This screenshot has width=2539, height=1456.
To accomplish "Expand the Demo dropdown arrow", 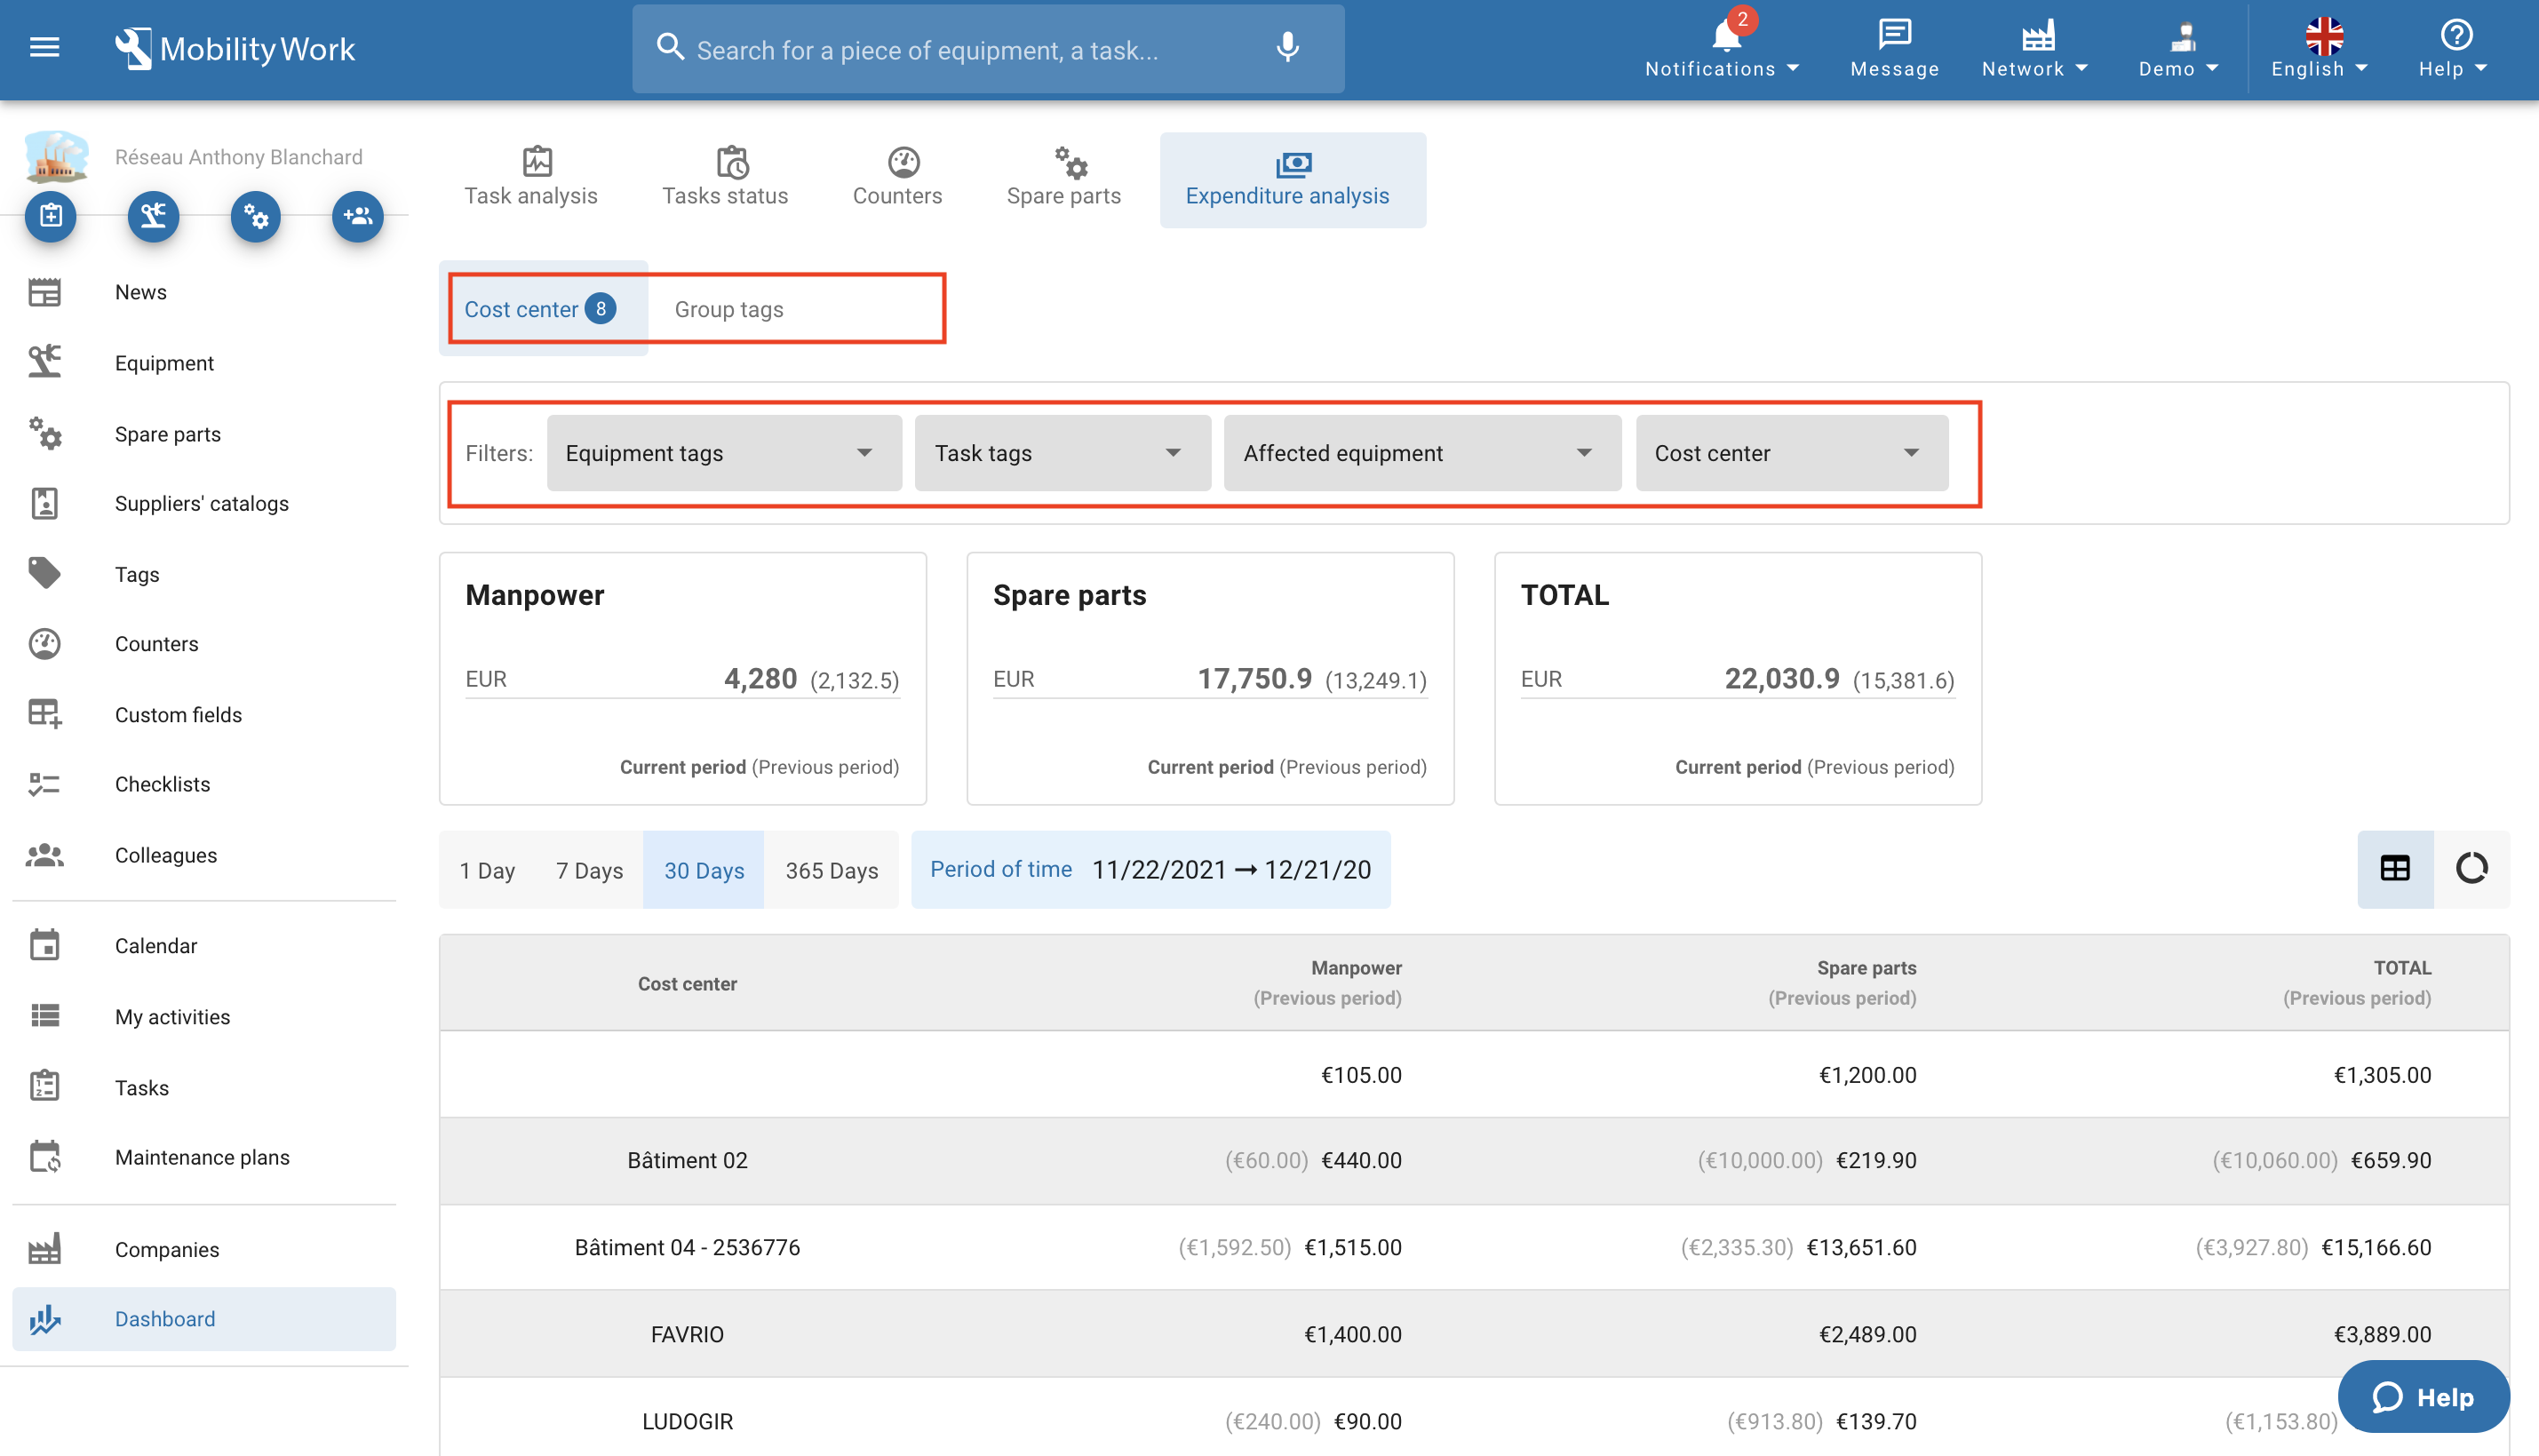I will [2212, 68].
